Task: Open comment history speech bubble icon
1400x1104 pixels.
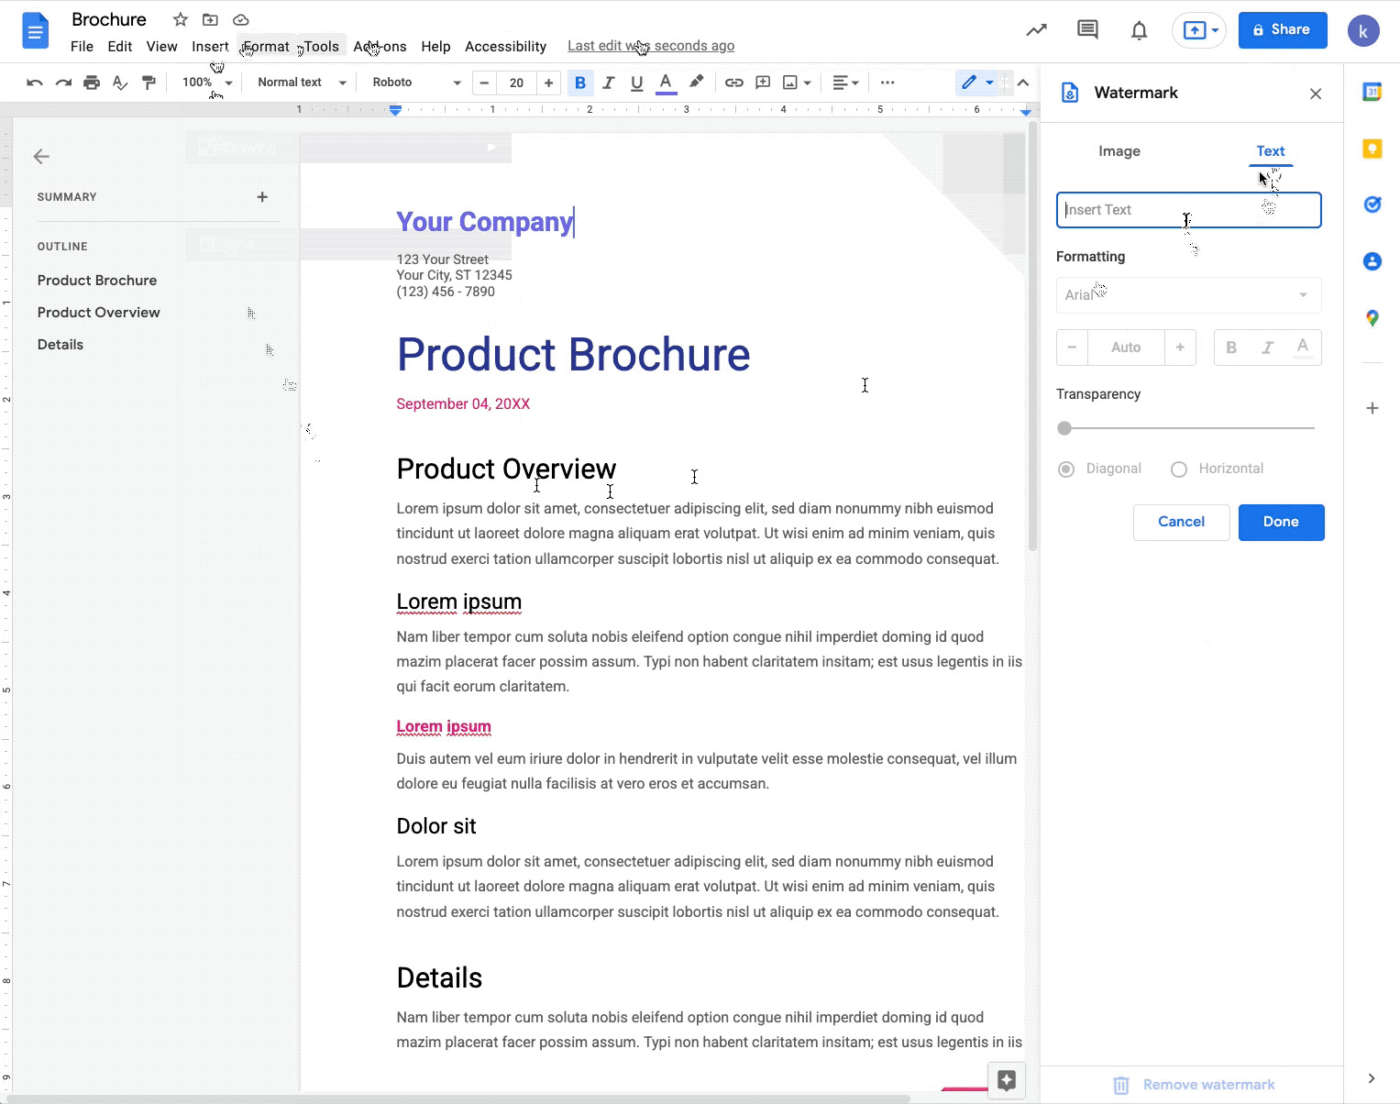Action: click(1087, 30)
